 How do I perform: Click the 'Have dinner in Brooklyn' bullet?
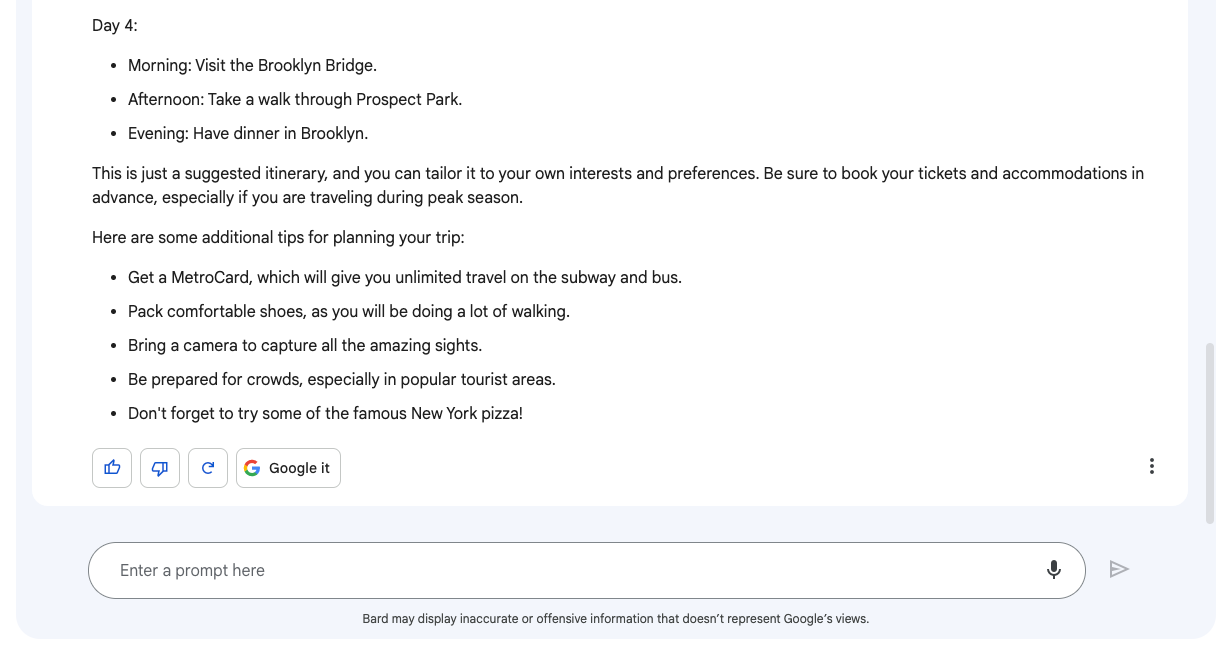point(248,133)
